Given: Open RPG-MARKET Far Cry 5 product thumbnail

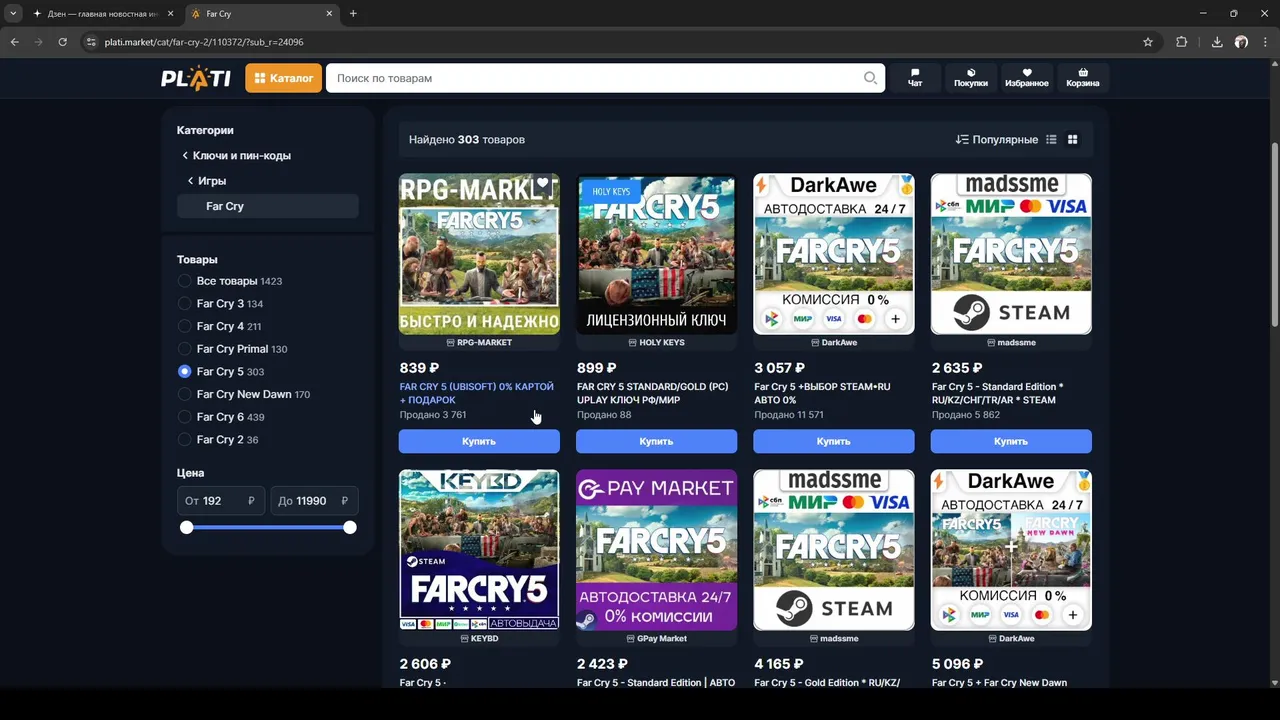Looking at the screenshot, I should 479,254.
